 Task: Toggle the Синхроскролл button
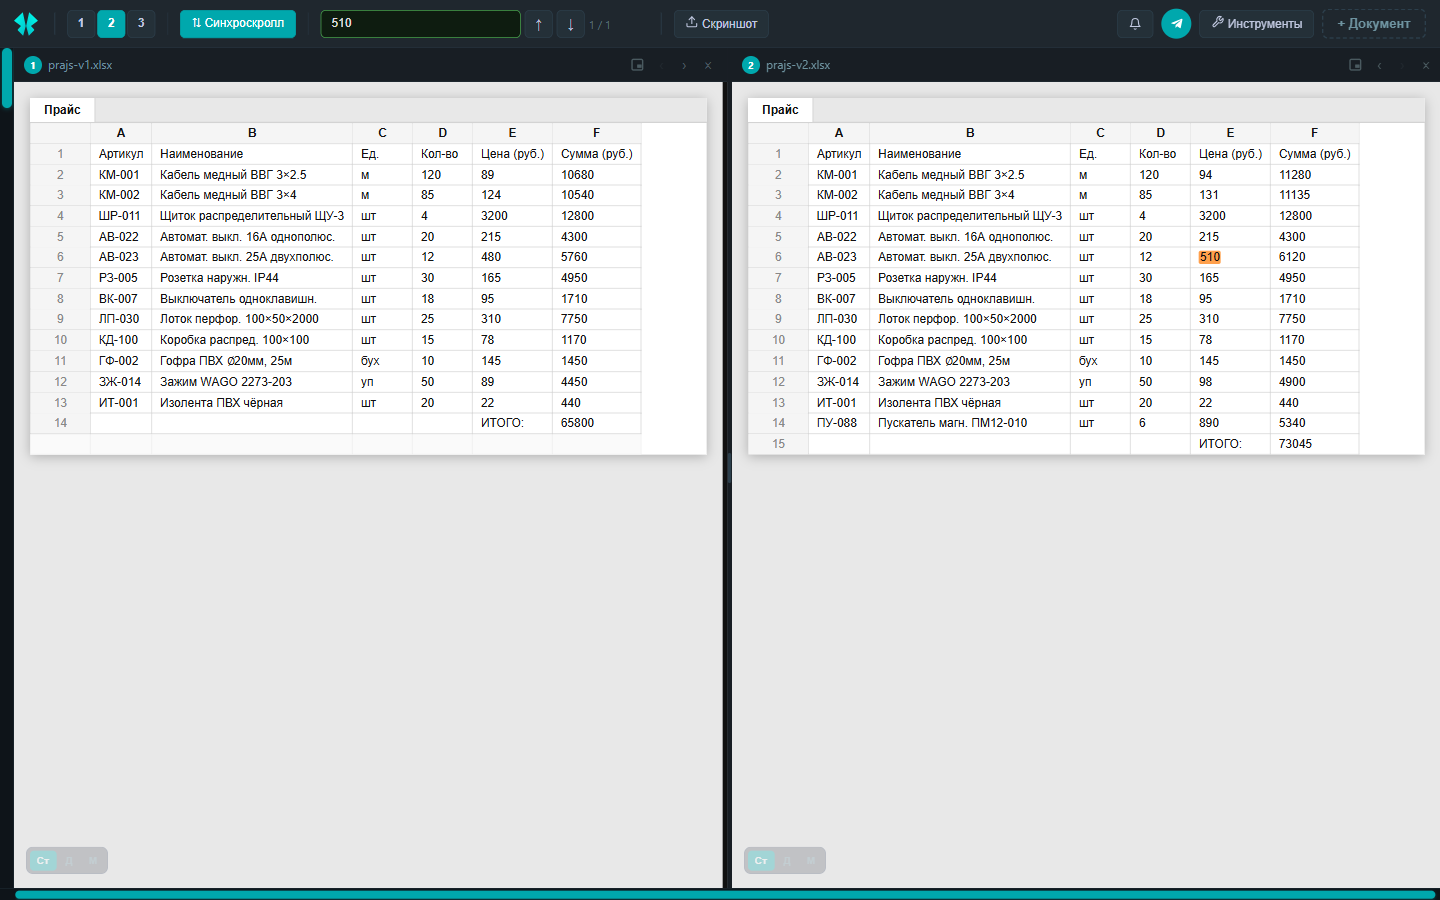[x=238, y=23]
